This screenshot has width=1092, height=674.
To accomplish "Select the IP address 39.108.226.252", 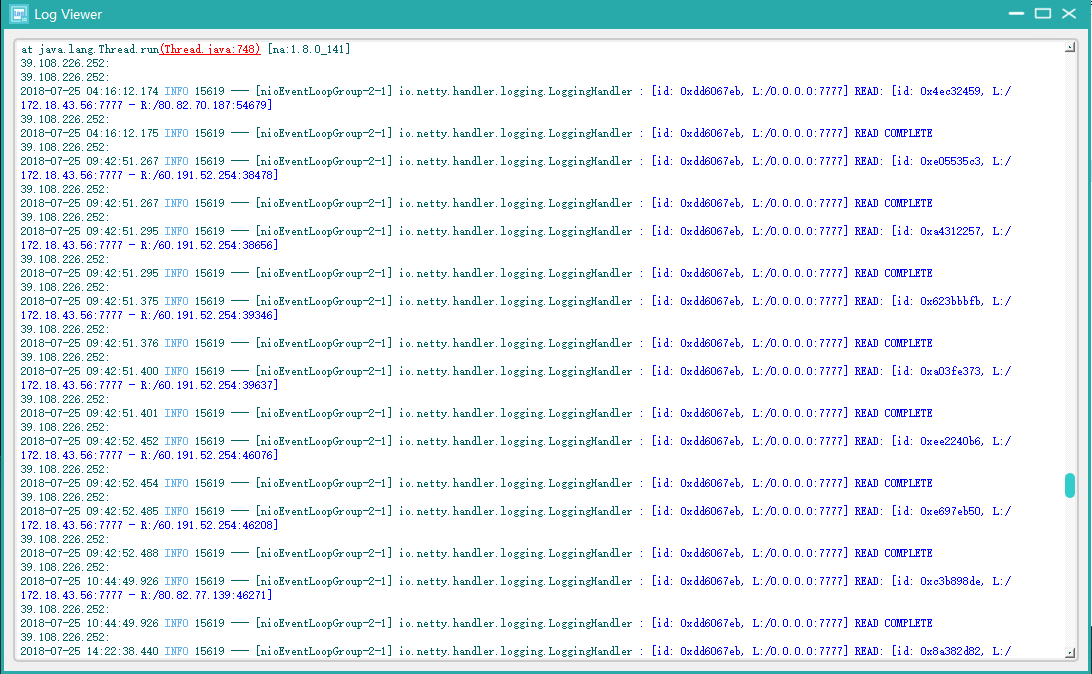I will (x=60, y=62).
